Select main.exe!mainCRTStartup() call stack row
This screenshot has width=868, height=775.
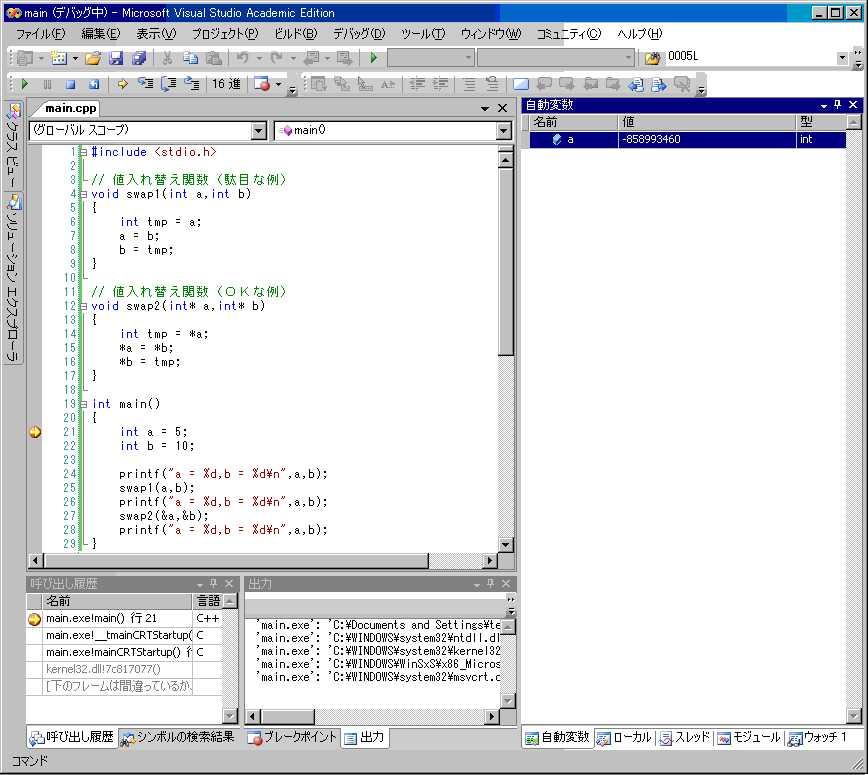[x=124, y=653]
